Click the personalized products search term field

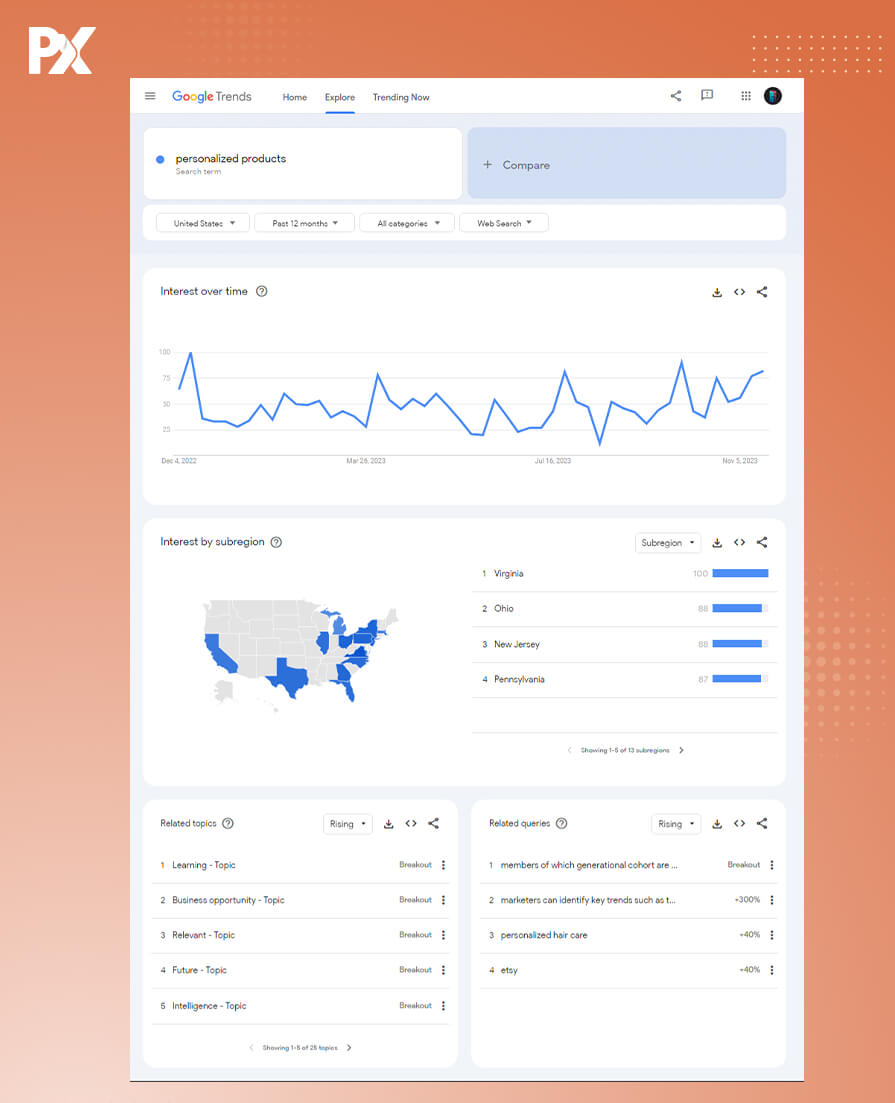[x=302, y=163]
